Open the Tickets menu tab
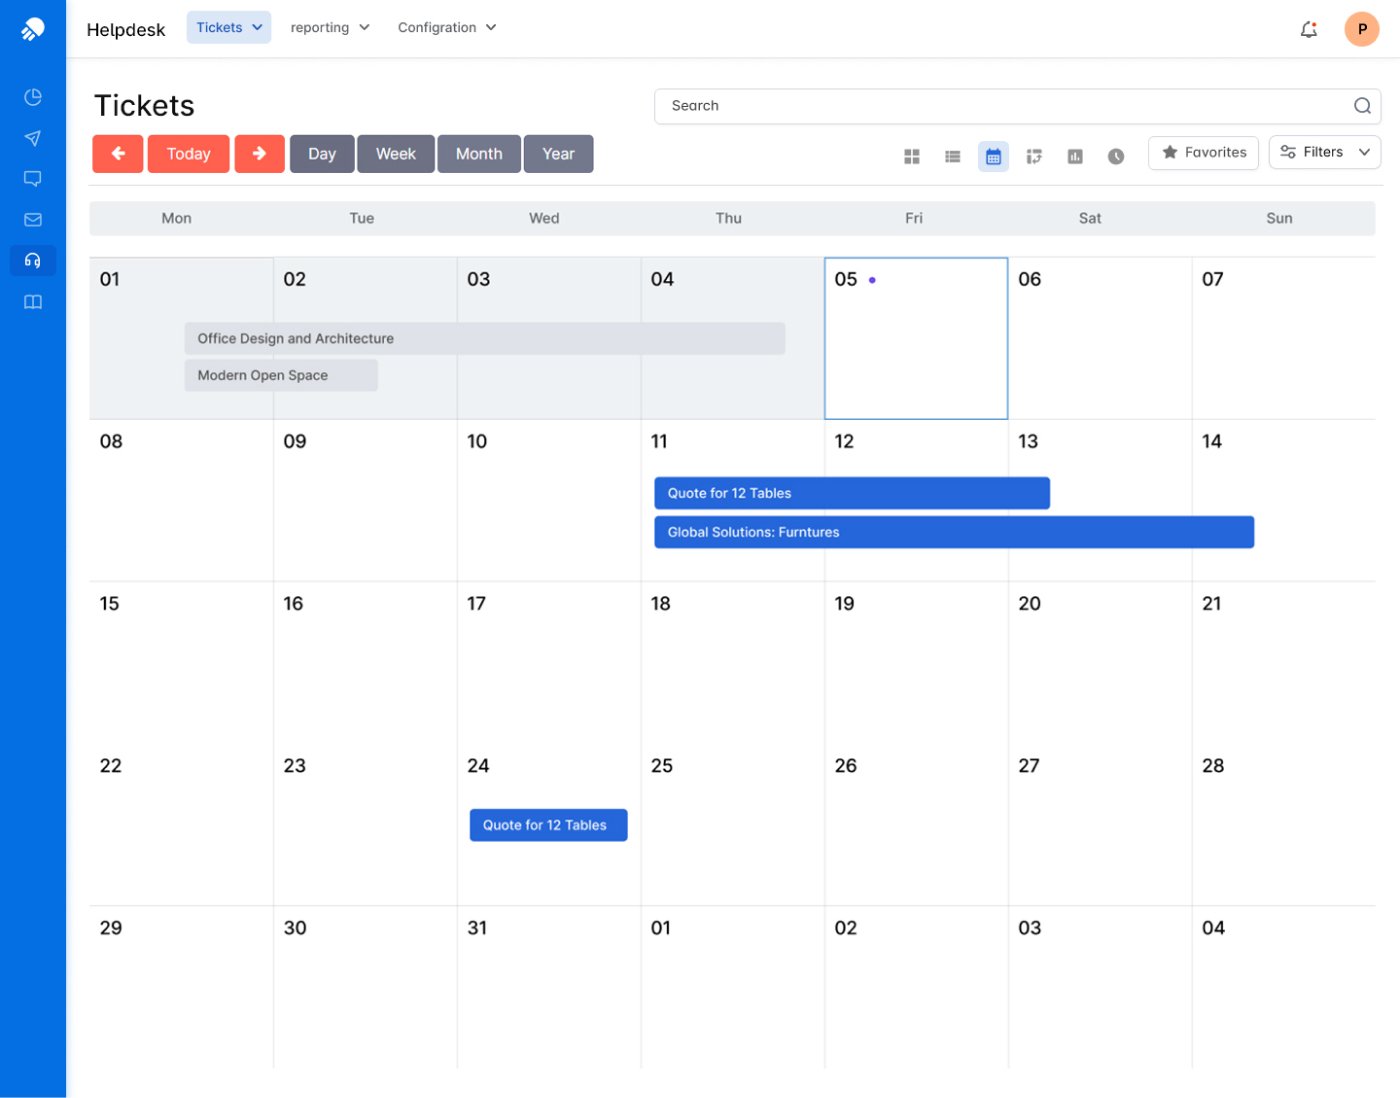The image size is (1400, 1098). (228, 28)
